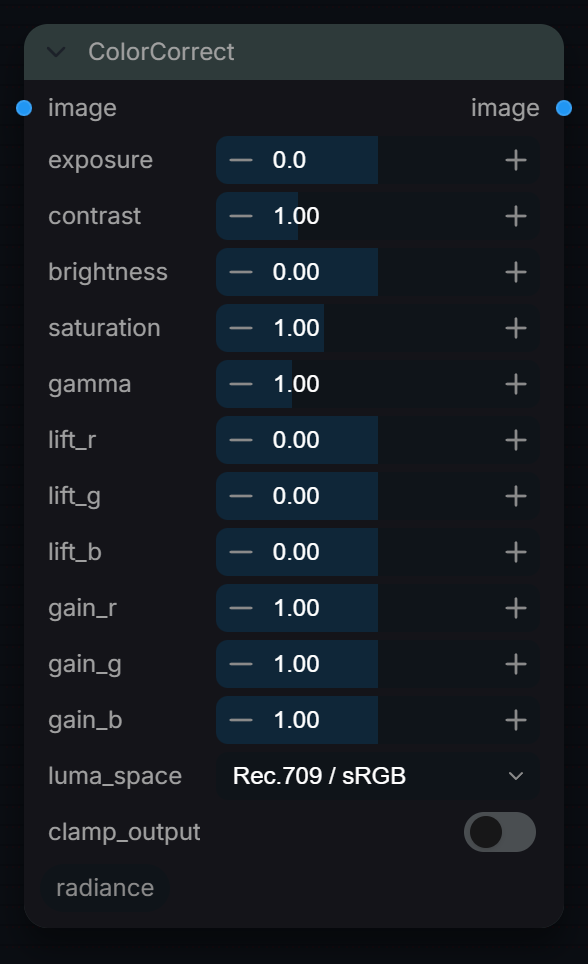This screenshot has width=588, height=964.
Task: Click the image input connector dot
Action: click(24, 108)
